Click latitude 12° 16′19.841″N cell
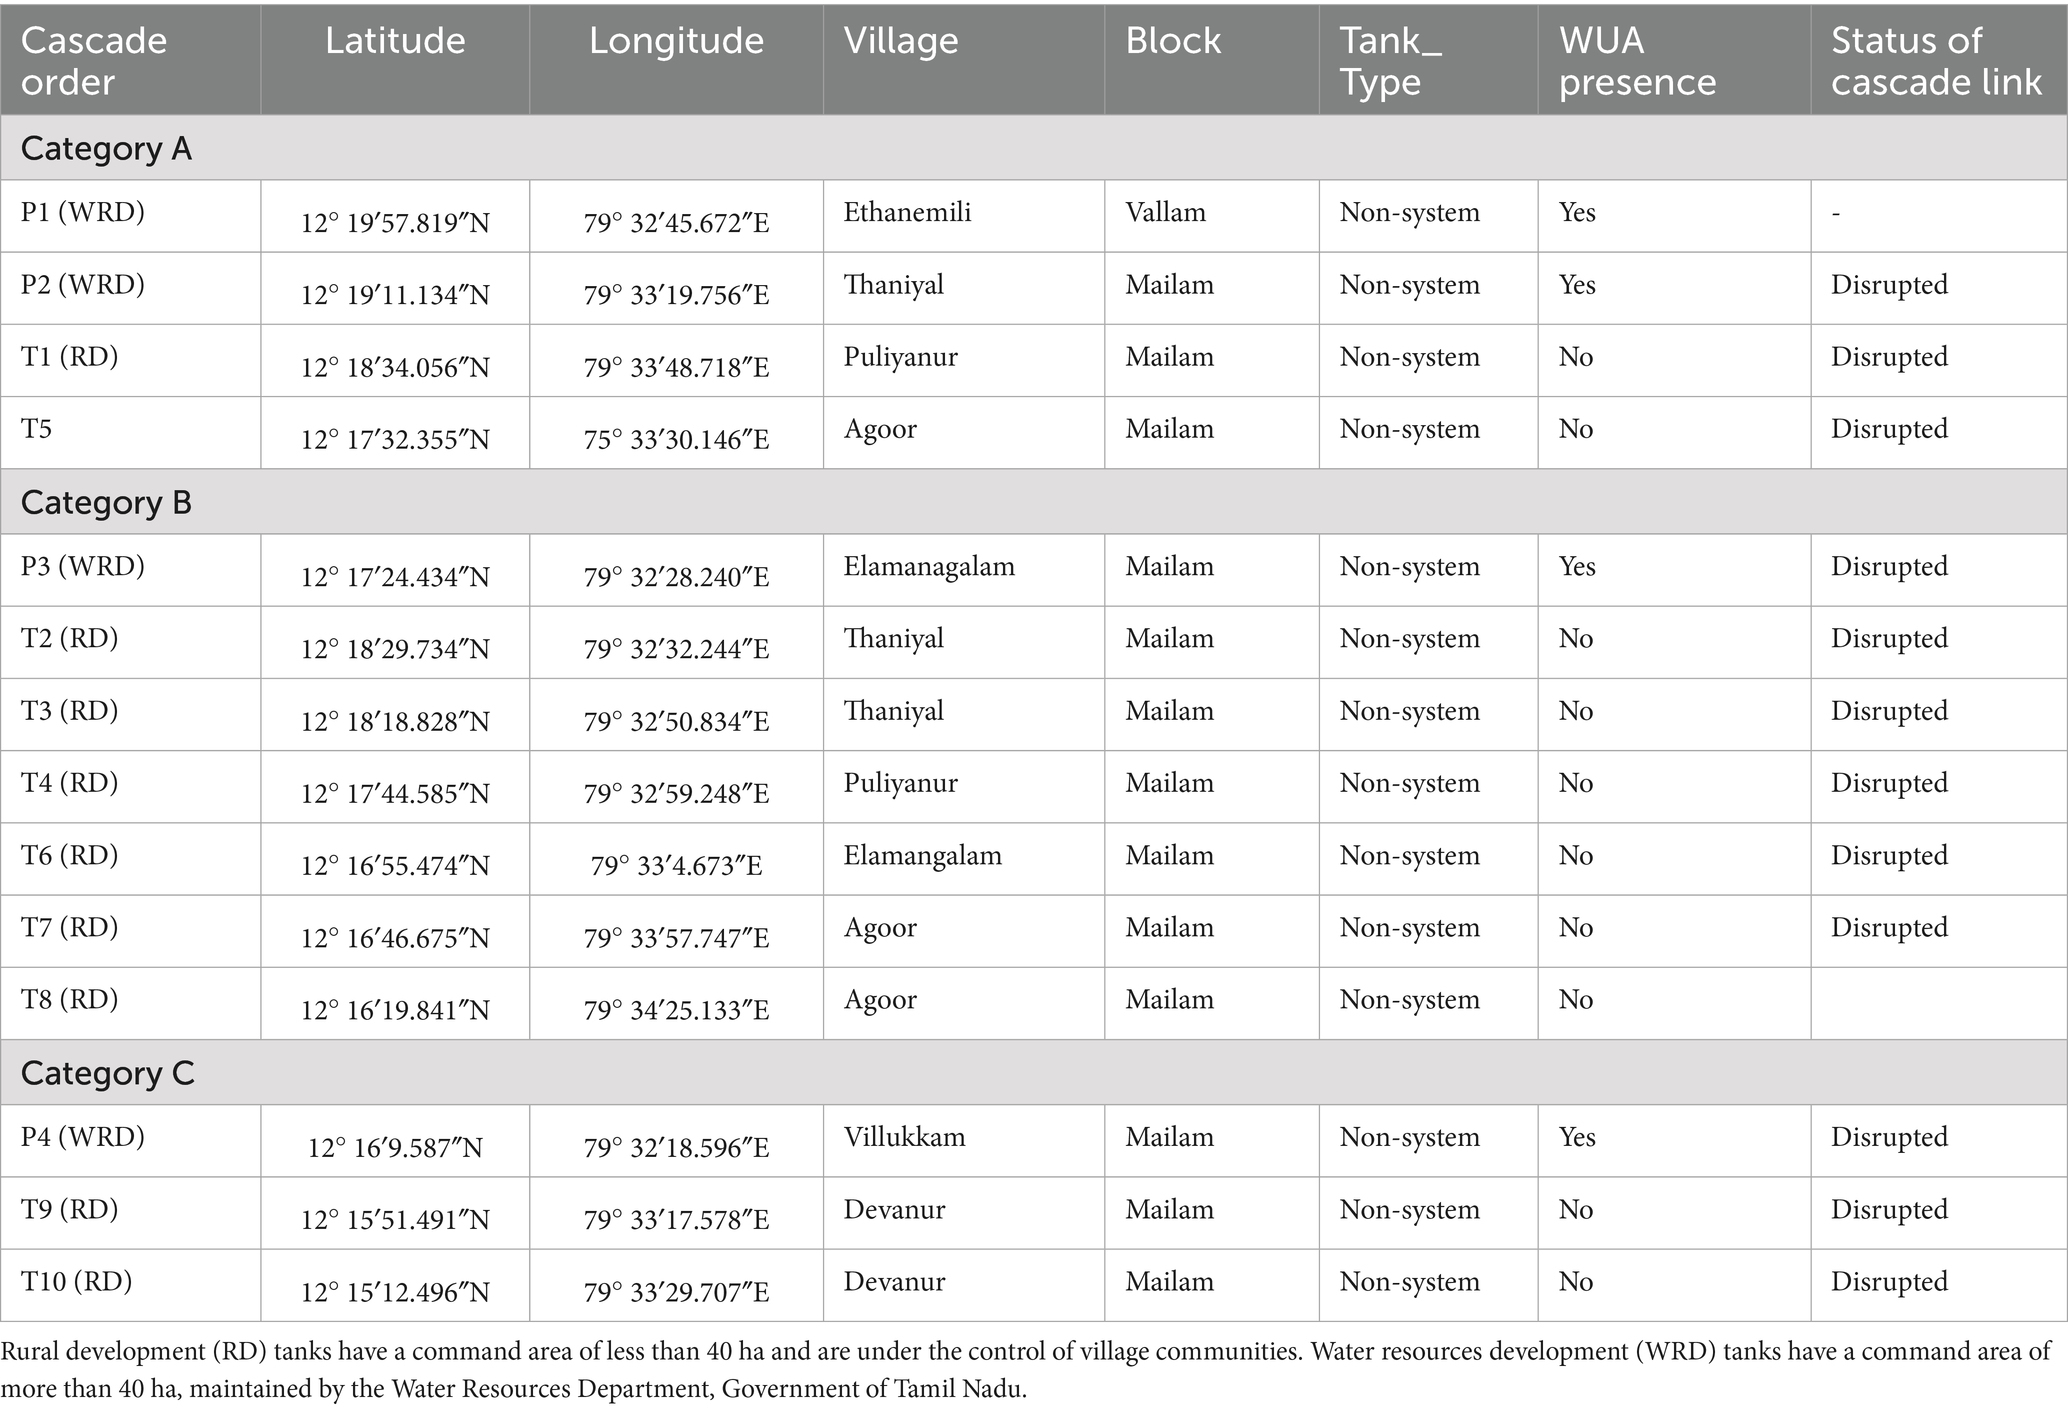 tap(395, 1010)
